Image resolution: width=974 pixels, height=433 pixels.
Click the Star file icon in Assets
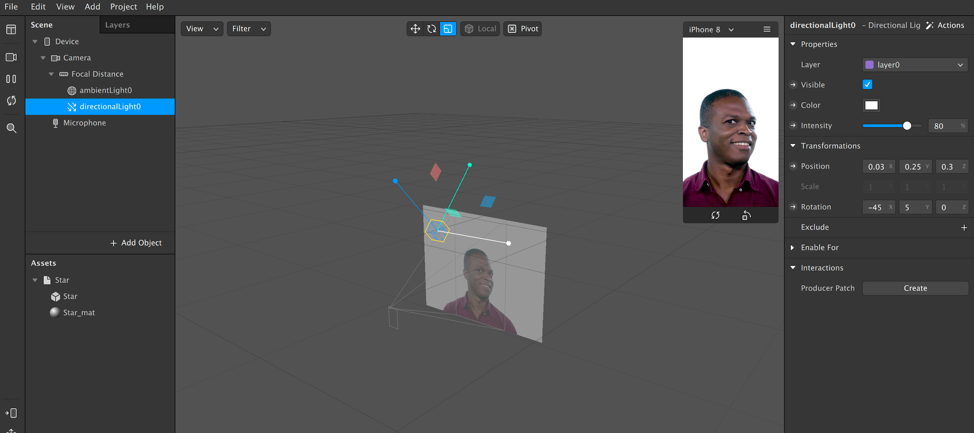[x=47, y=280]
